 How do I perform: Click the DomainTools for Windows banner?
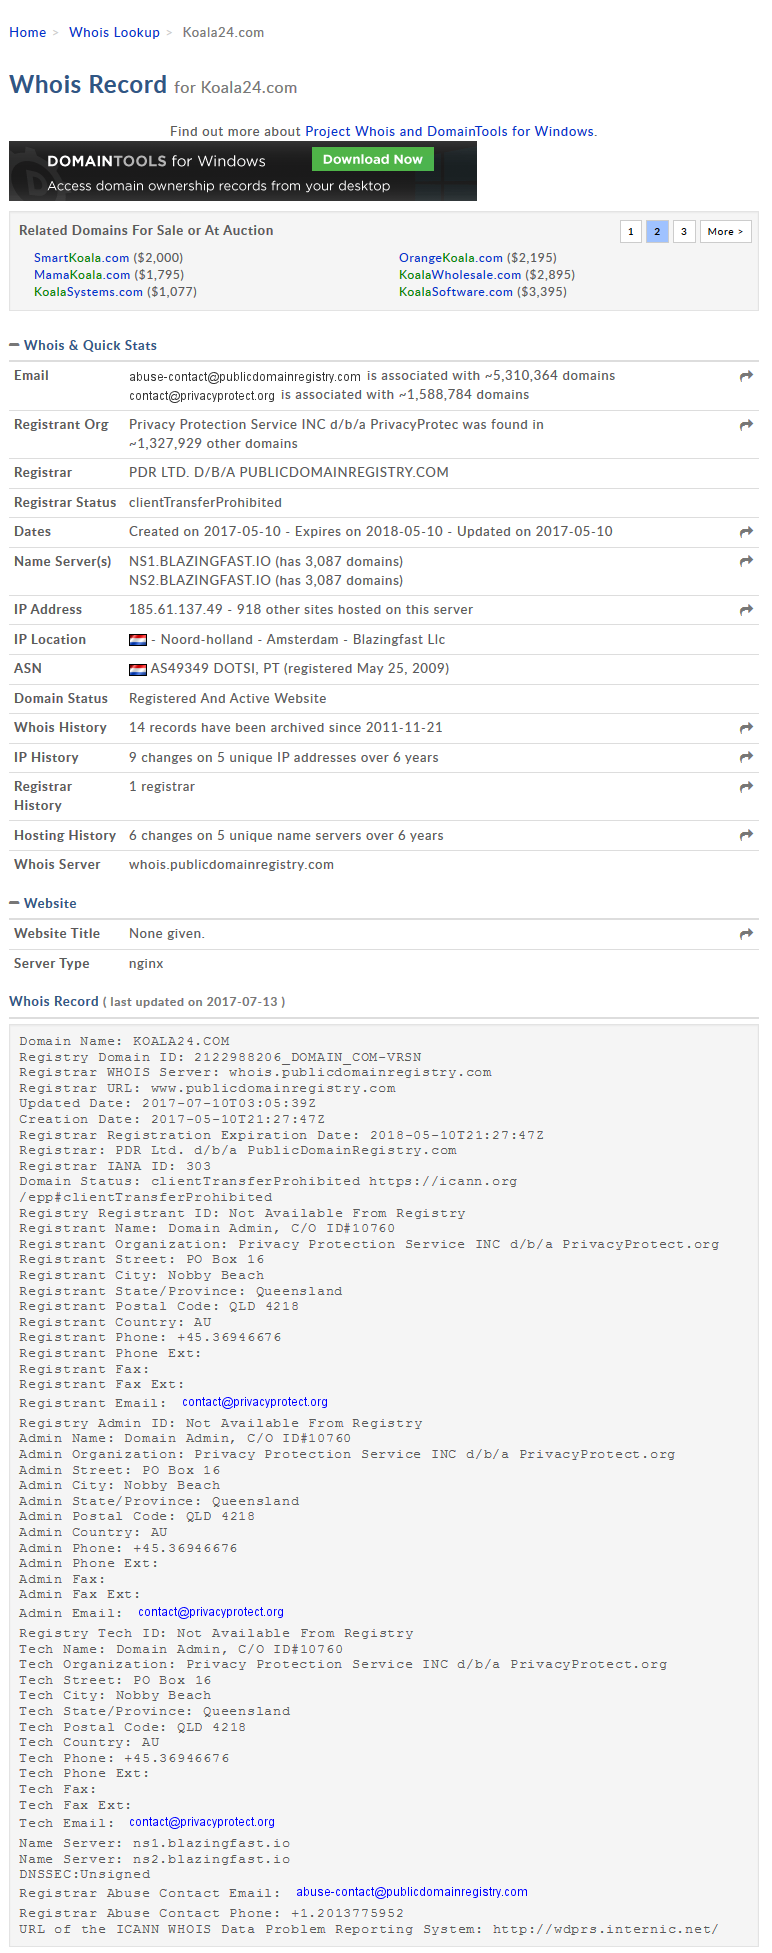coord(243,171)
